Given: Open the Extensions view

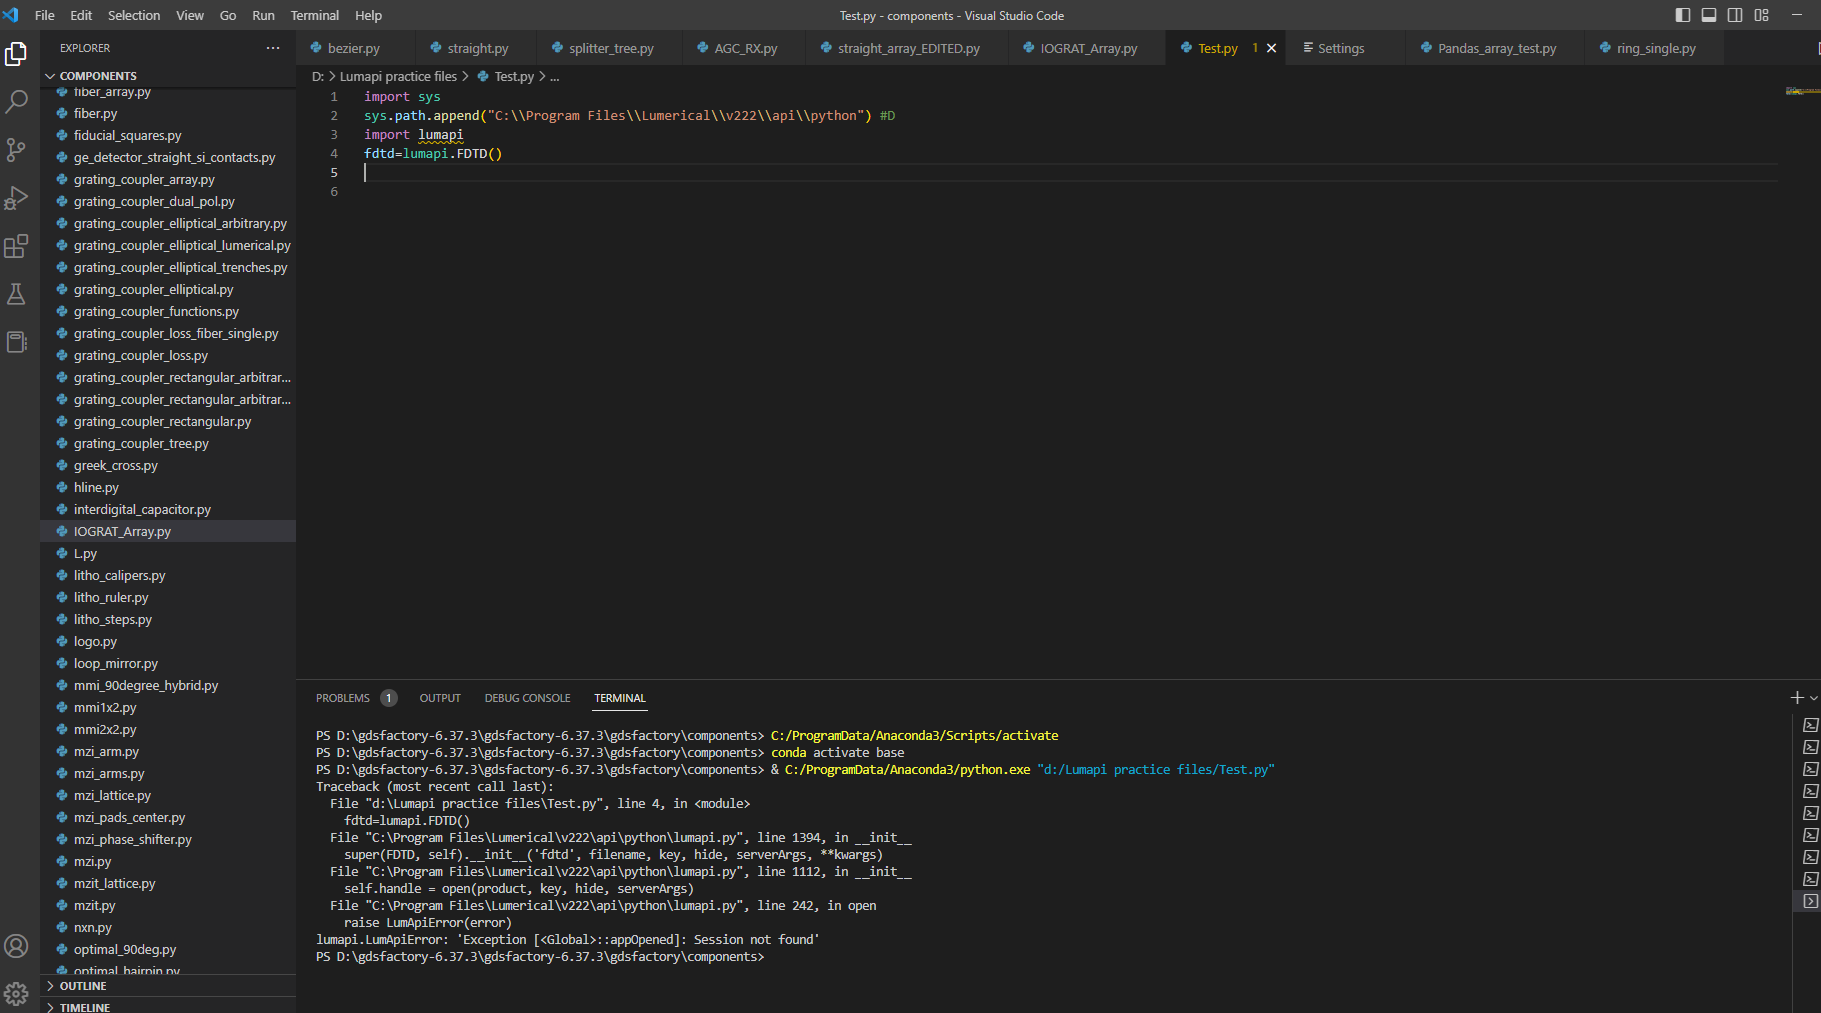Looking at the screenshot, I should click(16, 246).
